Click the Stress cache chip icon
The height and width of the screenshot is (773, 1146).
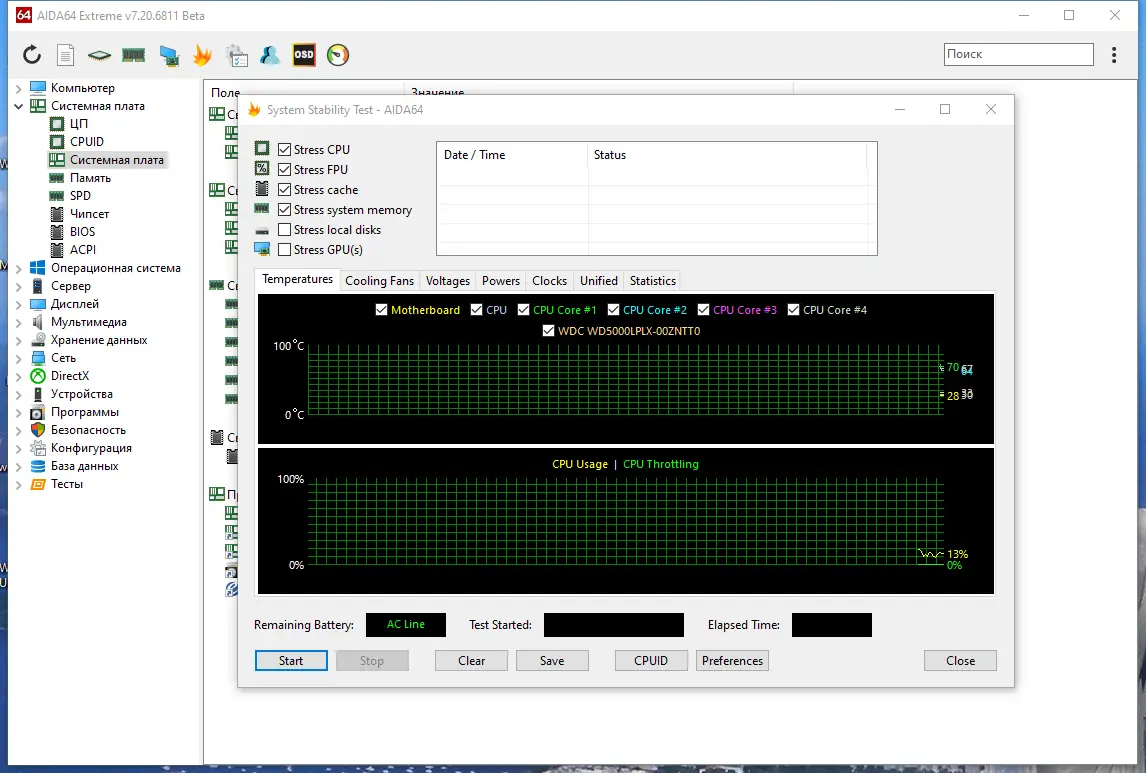262,189
